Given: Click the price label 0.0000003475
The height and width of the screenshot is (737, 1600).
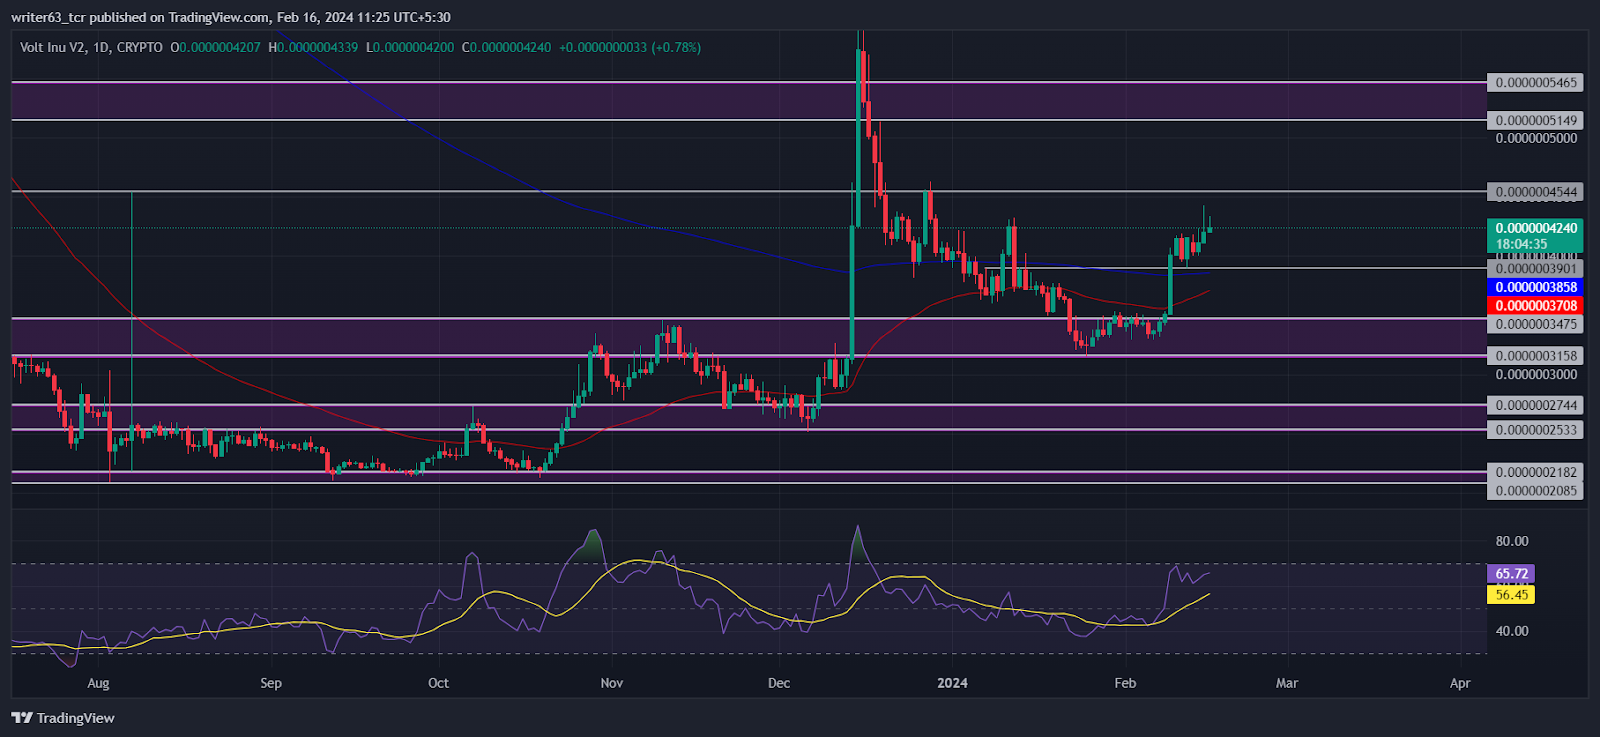Looking at the screenshot, I should [x=1535, y=325].
